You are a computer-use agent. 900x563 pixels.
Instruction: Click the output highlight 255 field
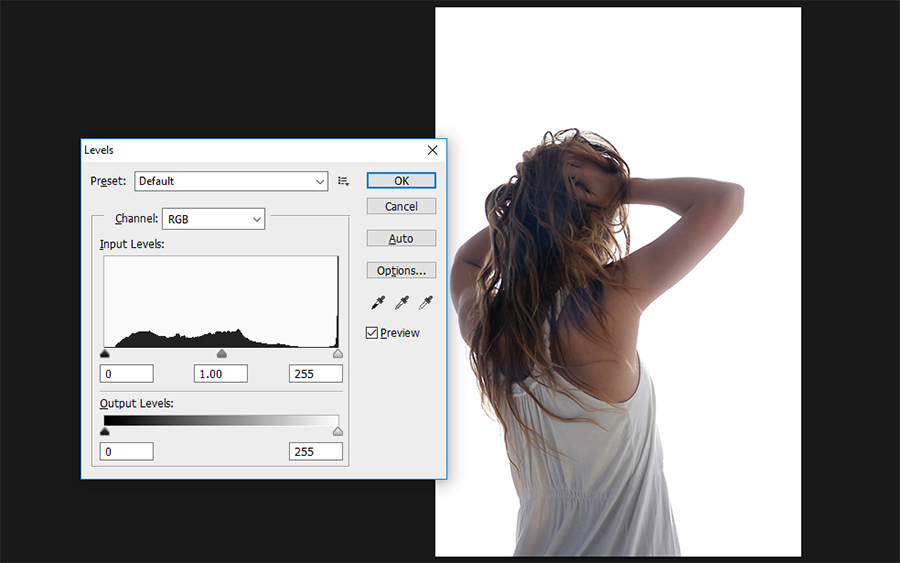point(316,452)
